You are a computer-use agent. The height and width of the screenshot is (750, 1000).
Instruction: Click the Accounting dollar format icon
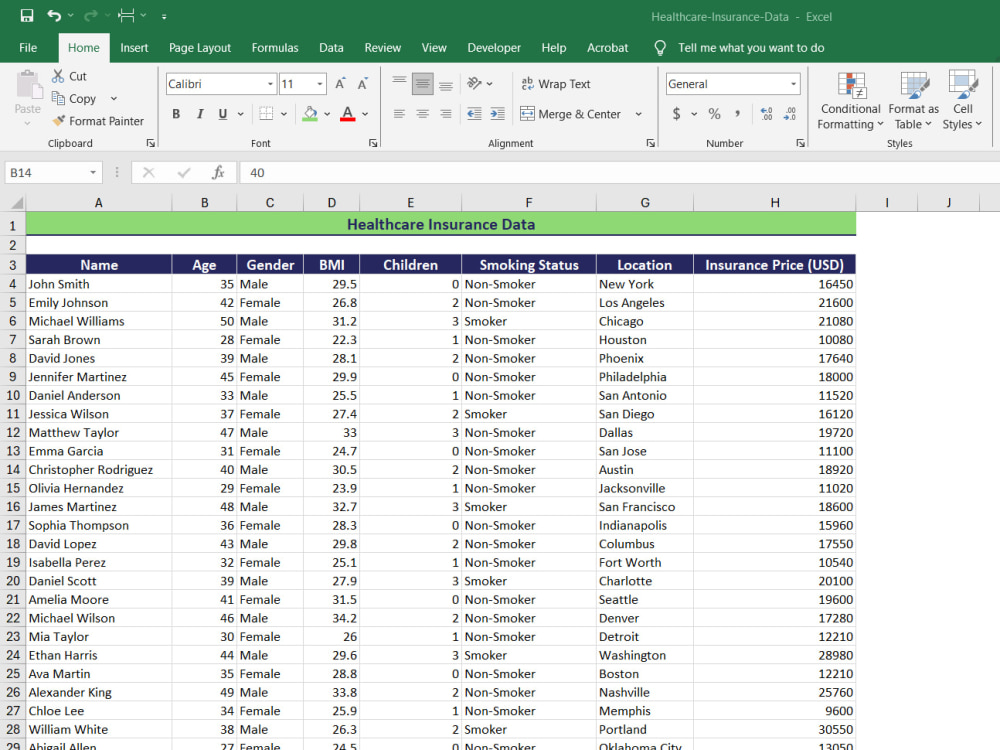pos(677,114)
